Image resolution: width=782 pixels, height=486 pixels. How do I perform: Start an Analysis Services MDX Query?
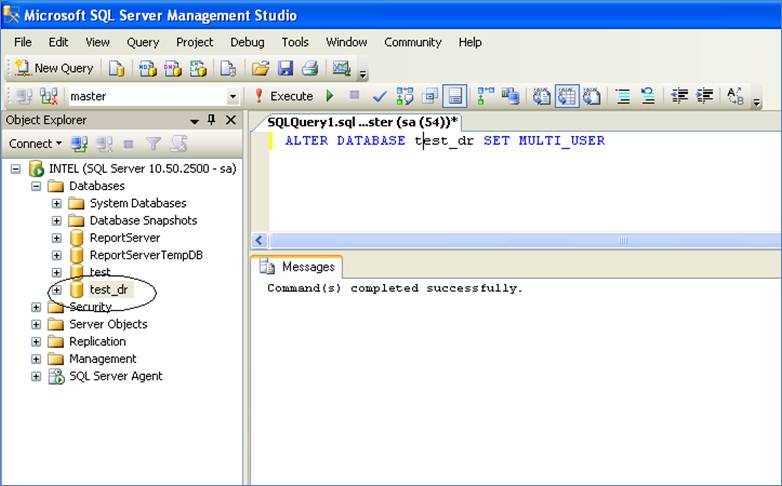click(147, 68)
